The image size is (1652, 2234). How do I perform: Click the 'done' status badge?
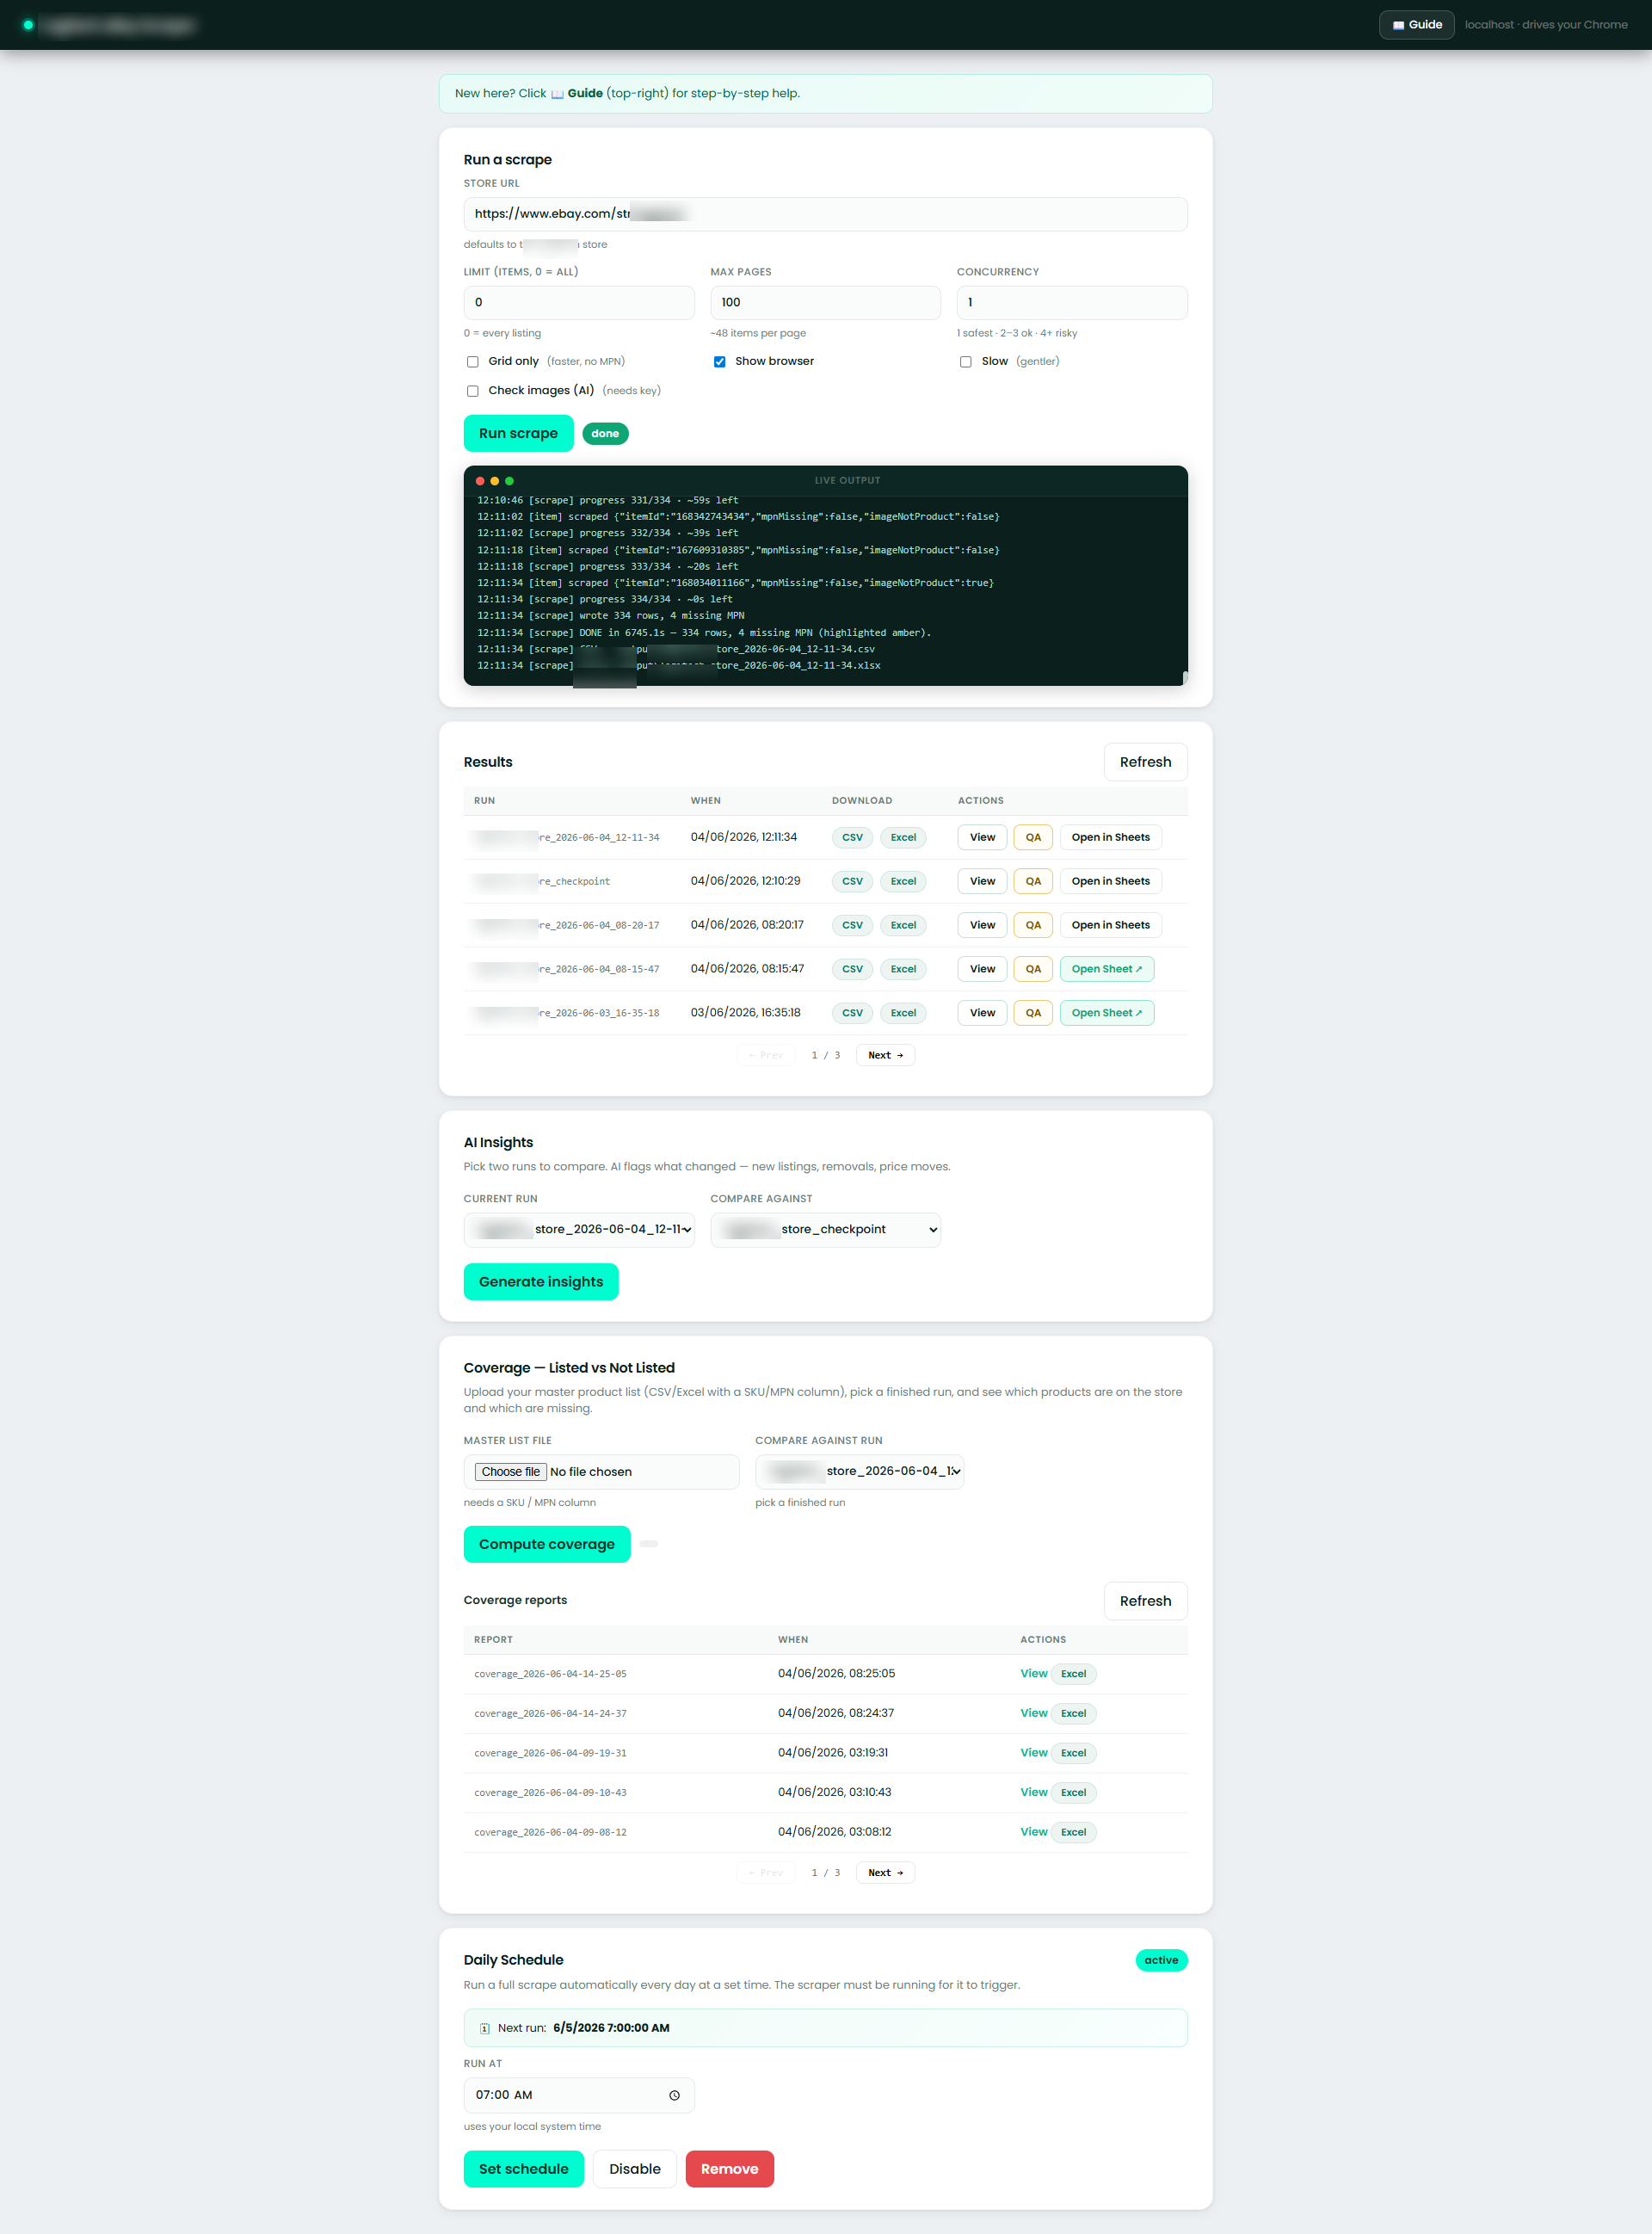click(x=605, y=434)
